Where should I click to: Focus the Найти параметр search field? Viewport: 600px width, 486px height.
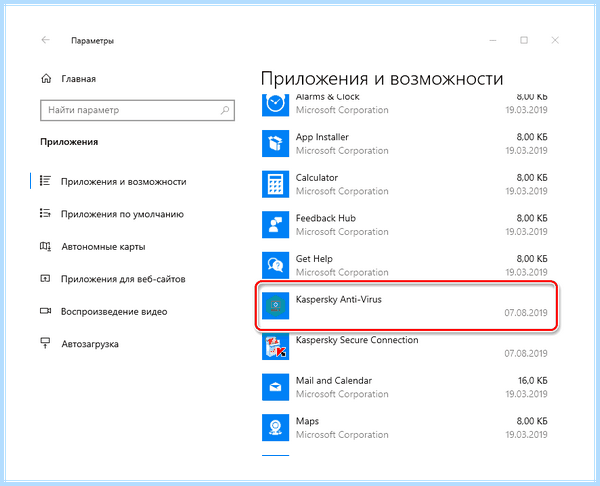(137, 110)
